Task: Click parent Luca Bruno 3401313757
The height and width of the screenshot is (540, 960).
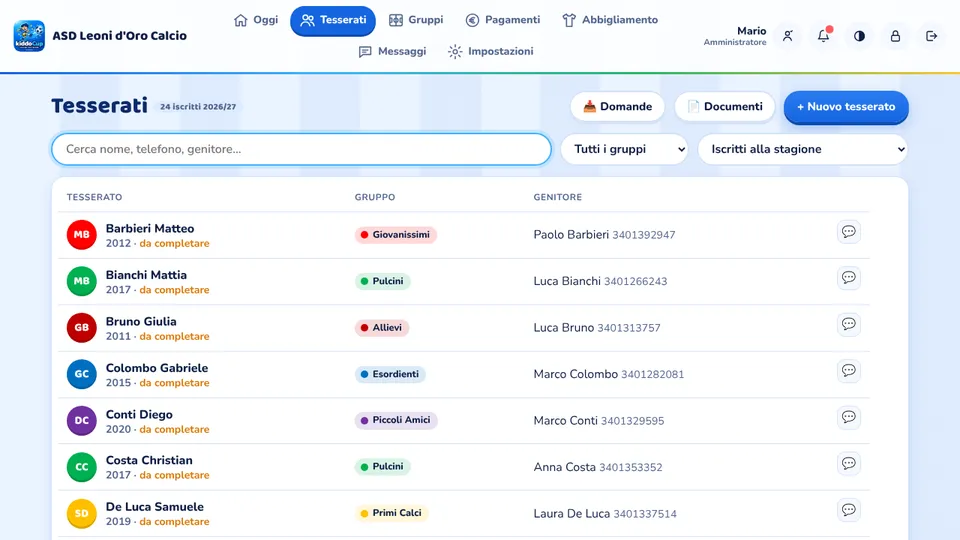Action: click(x=597, y=328)
